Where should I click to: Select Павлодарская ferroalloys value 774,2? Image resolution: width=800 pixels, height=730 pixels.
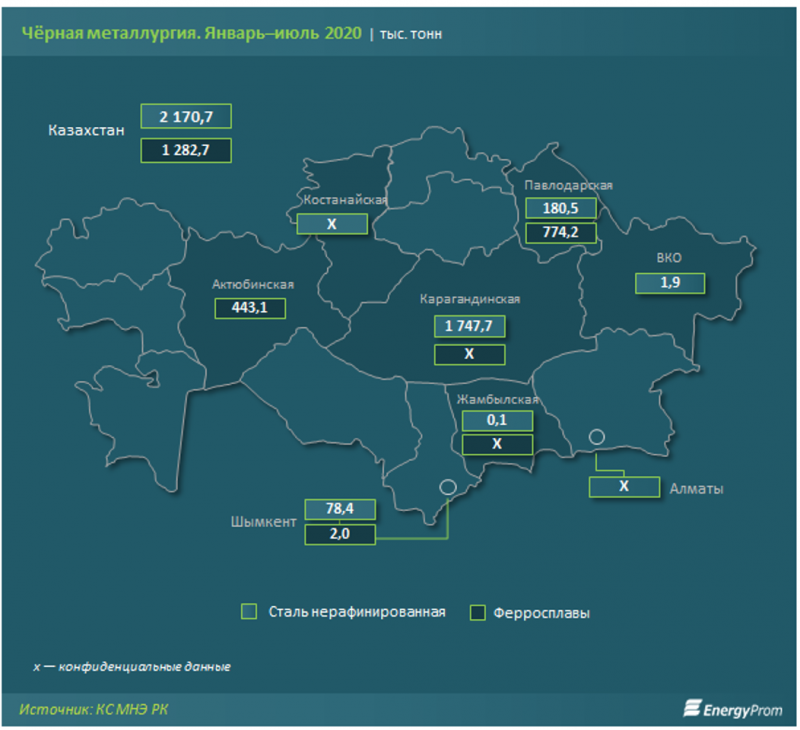tap(560, 233)
